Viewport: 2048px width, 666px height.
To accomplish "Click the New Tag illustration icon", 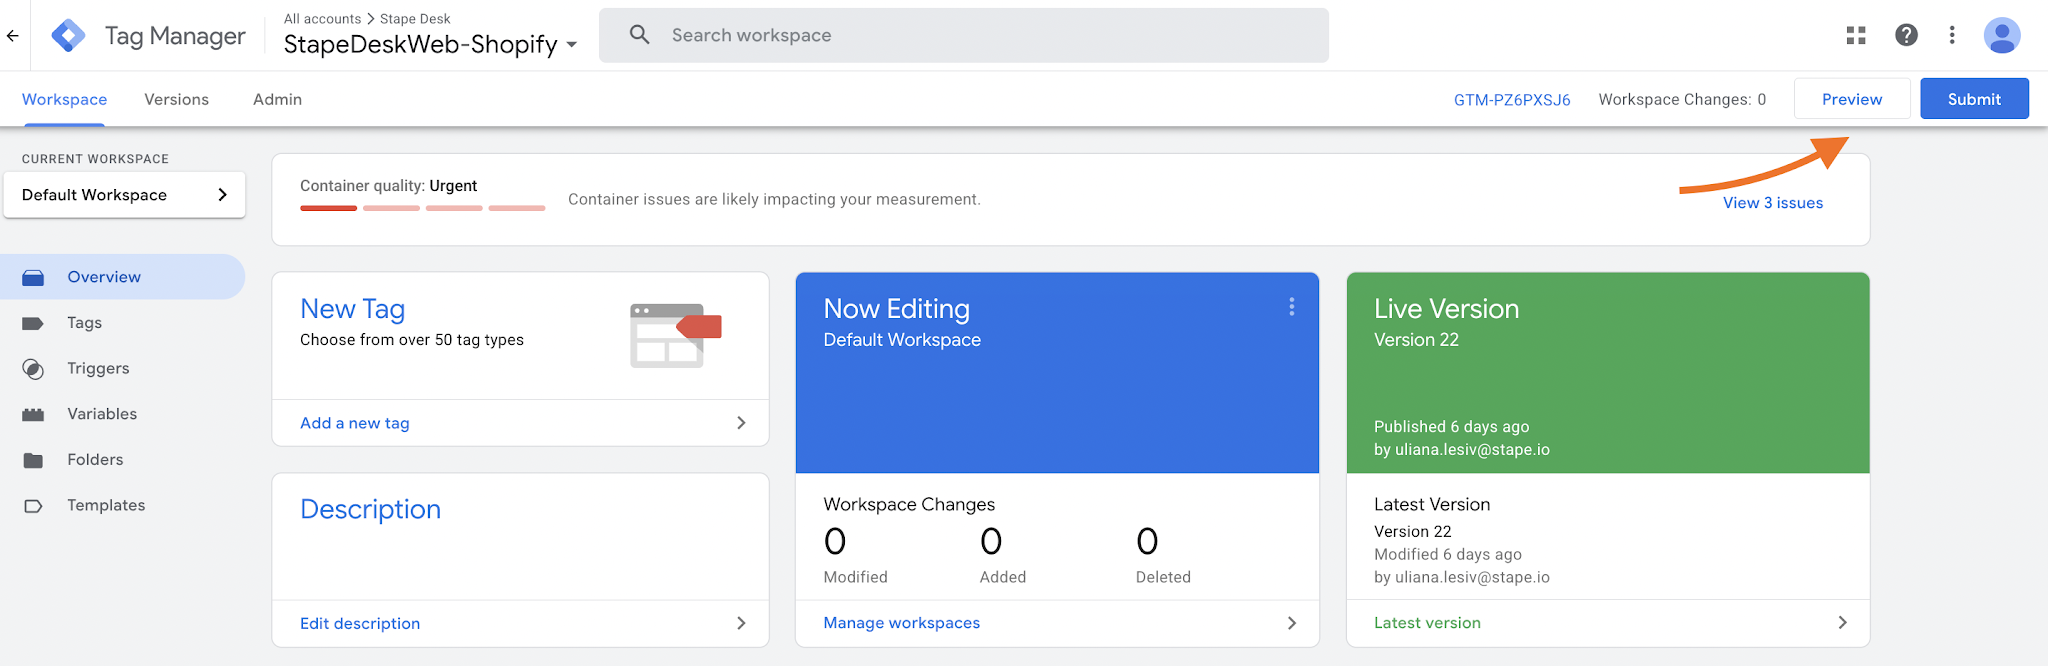I will [676, 335].
